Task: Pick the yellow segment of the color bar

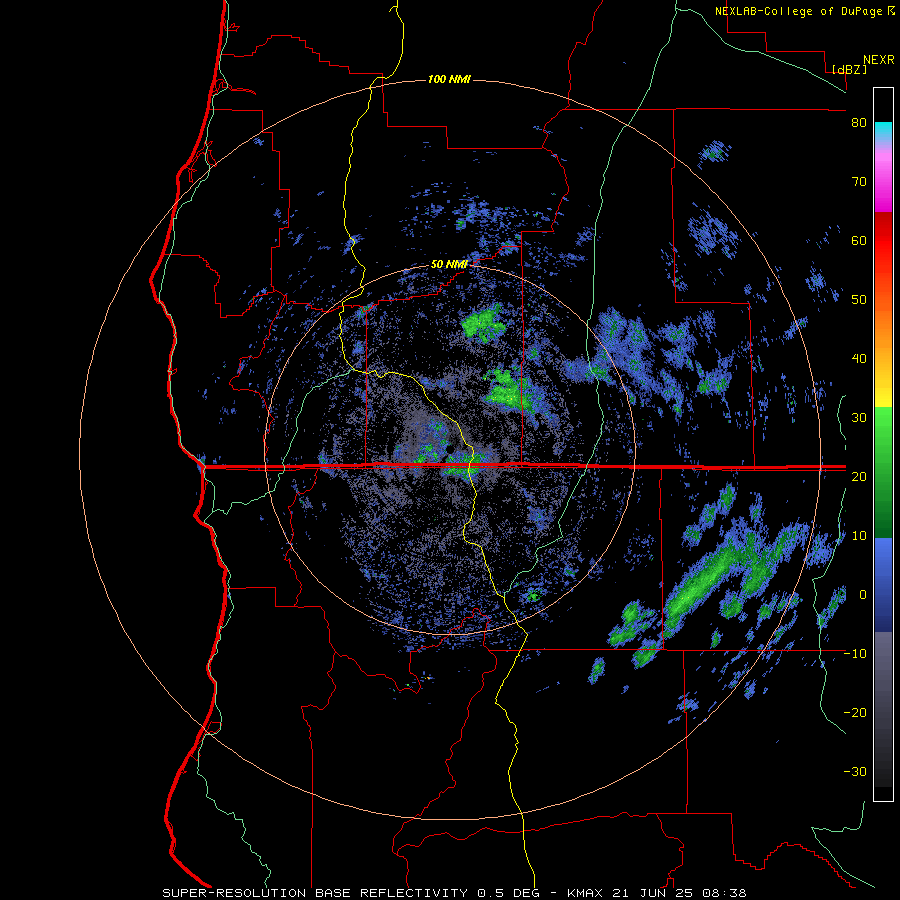Action: click(883, 393)
